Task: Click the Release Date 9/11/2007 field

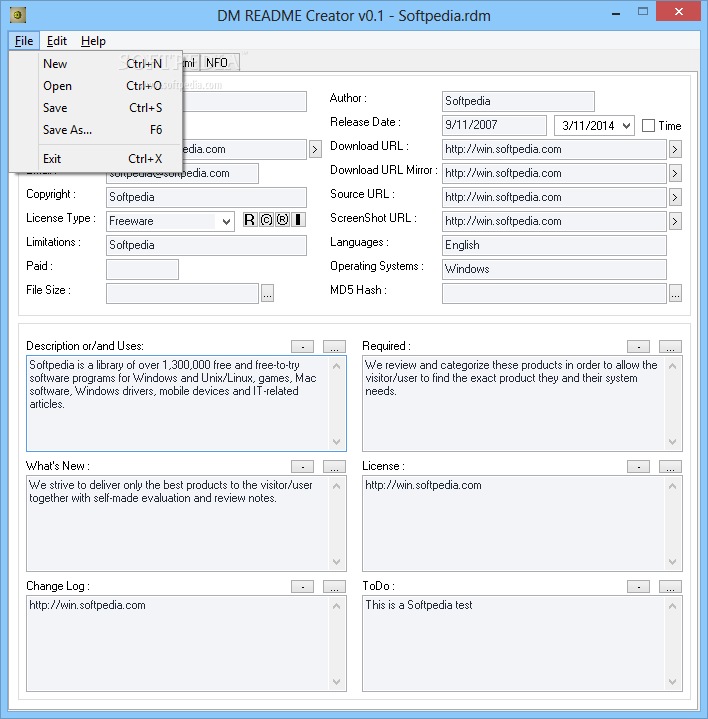Action: (x=494, y=125)
